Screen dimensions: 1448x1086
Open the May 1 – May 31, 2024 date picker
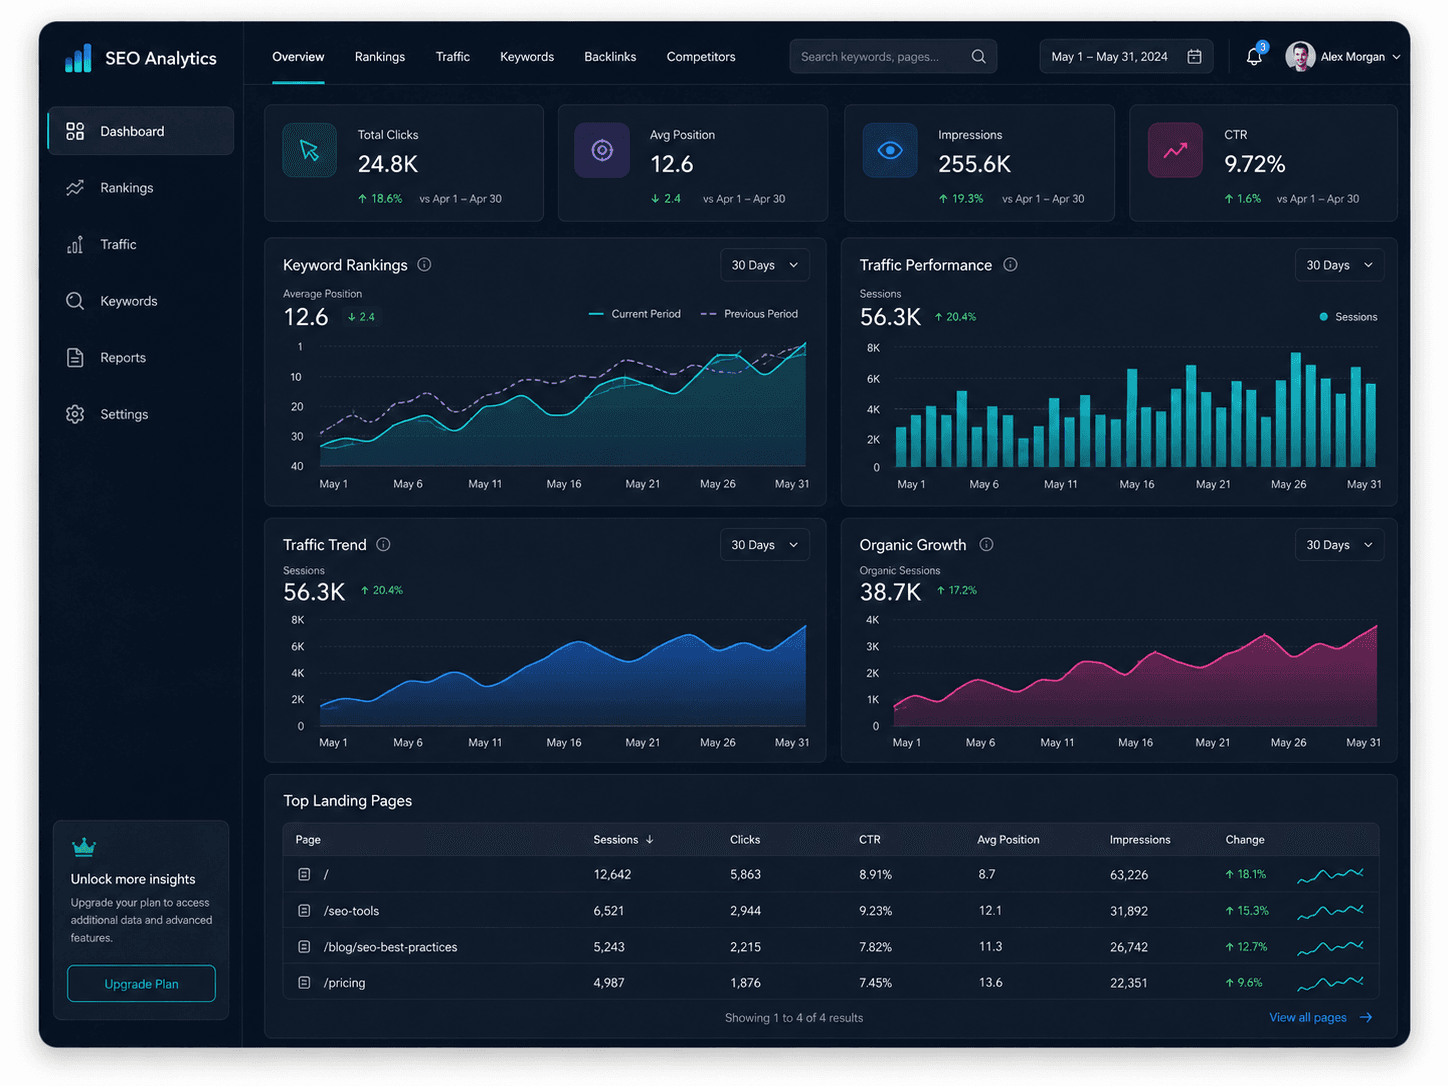point(1127,57)
